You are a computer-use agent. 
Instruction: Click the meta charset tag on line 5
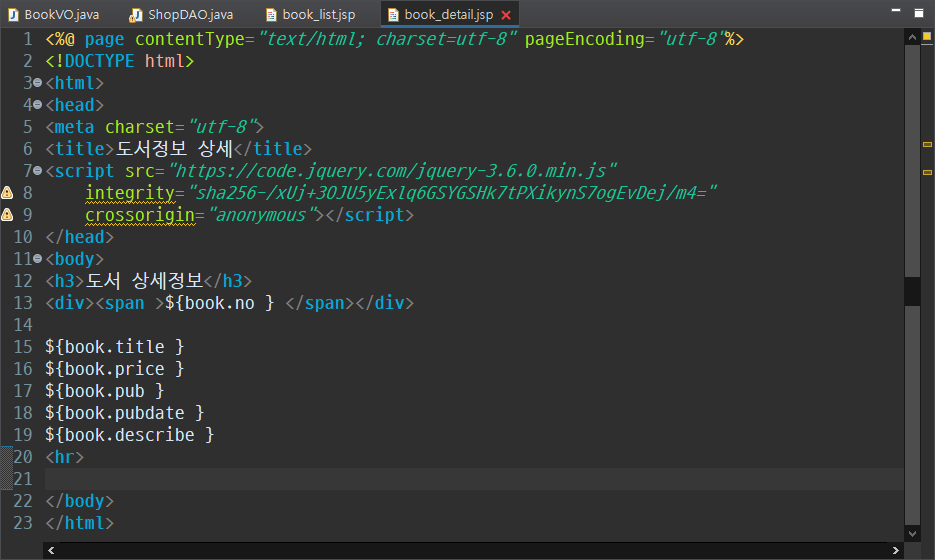pos(154,127)
